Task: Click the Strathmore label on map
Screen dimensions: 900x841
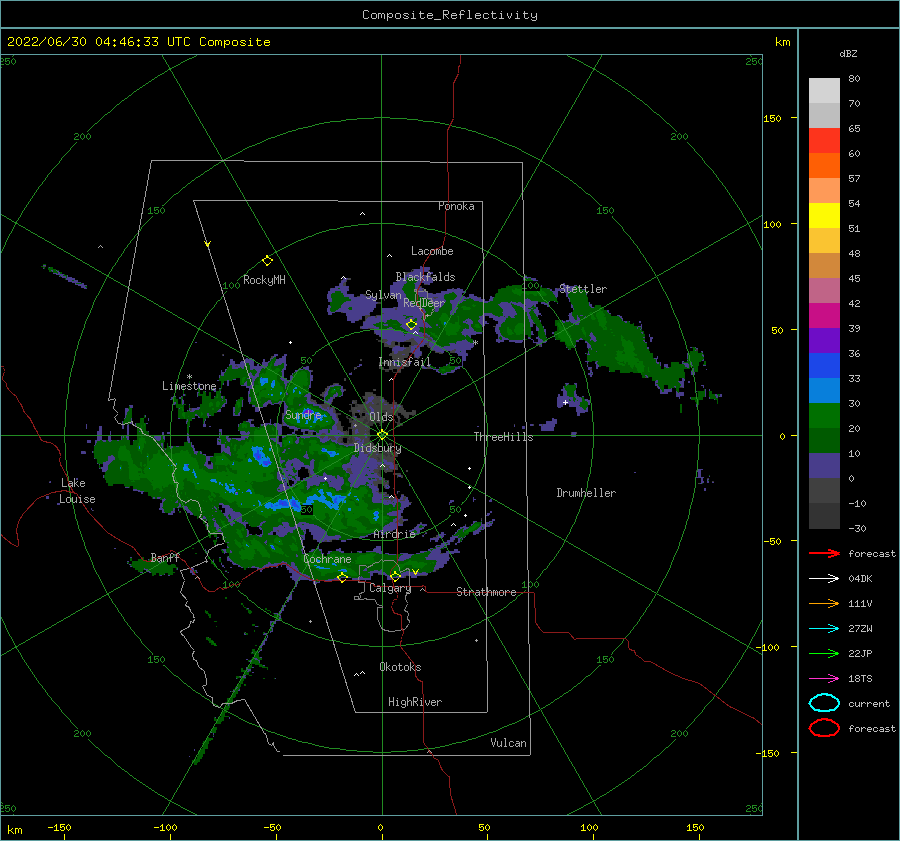Action: pos(486,592)
